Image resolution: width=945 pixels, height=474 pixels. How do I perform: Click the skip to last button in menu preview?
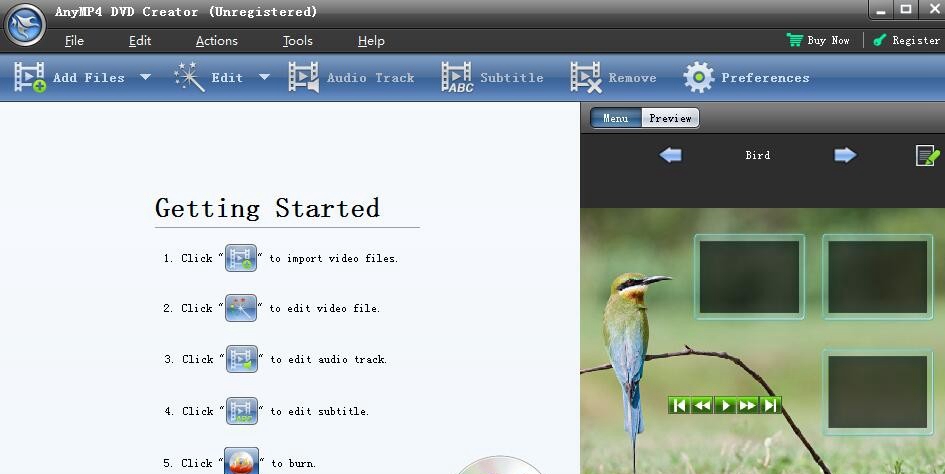click(x=770, y=405)
